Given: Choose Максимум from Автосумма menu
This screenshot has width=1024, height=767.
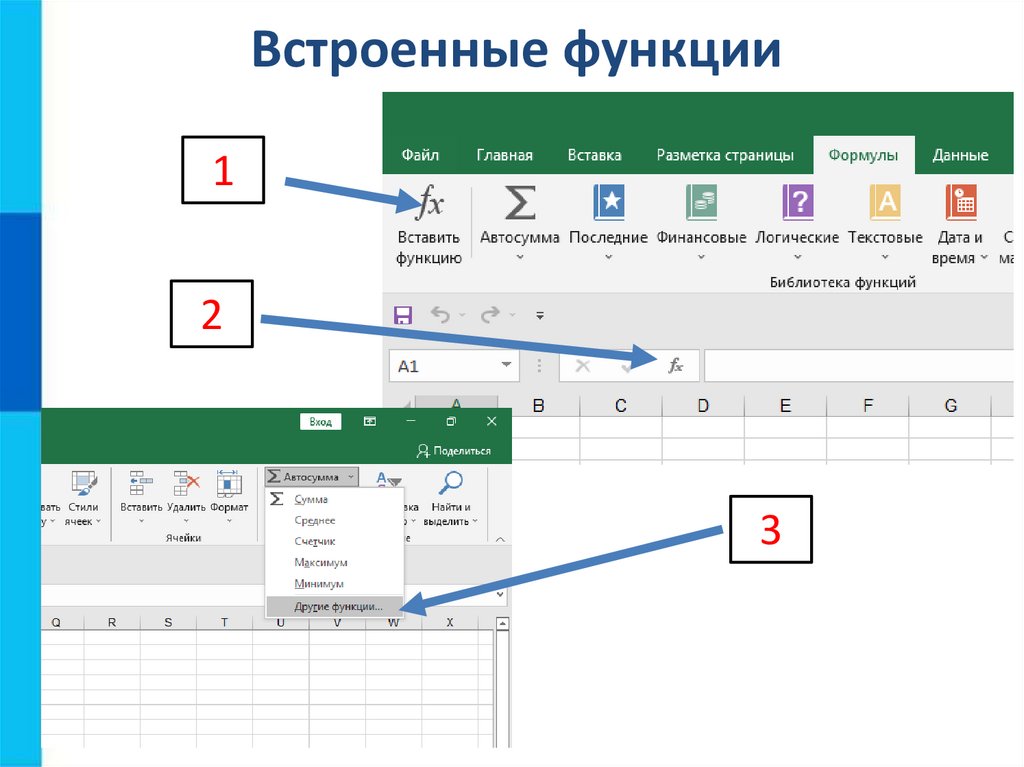Looking at the screenshot, I should 334,562.
